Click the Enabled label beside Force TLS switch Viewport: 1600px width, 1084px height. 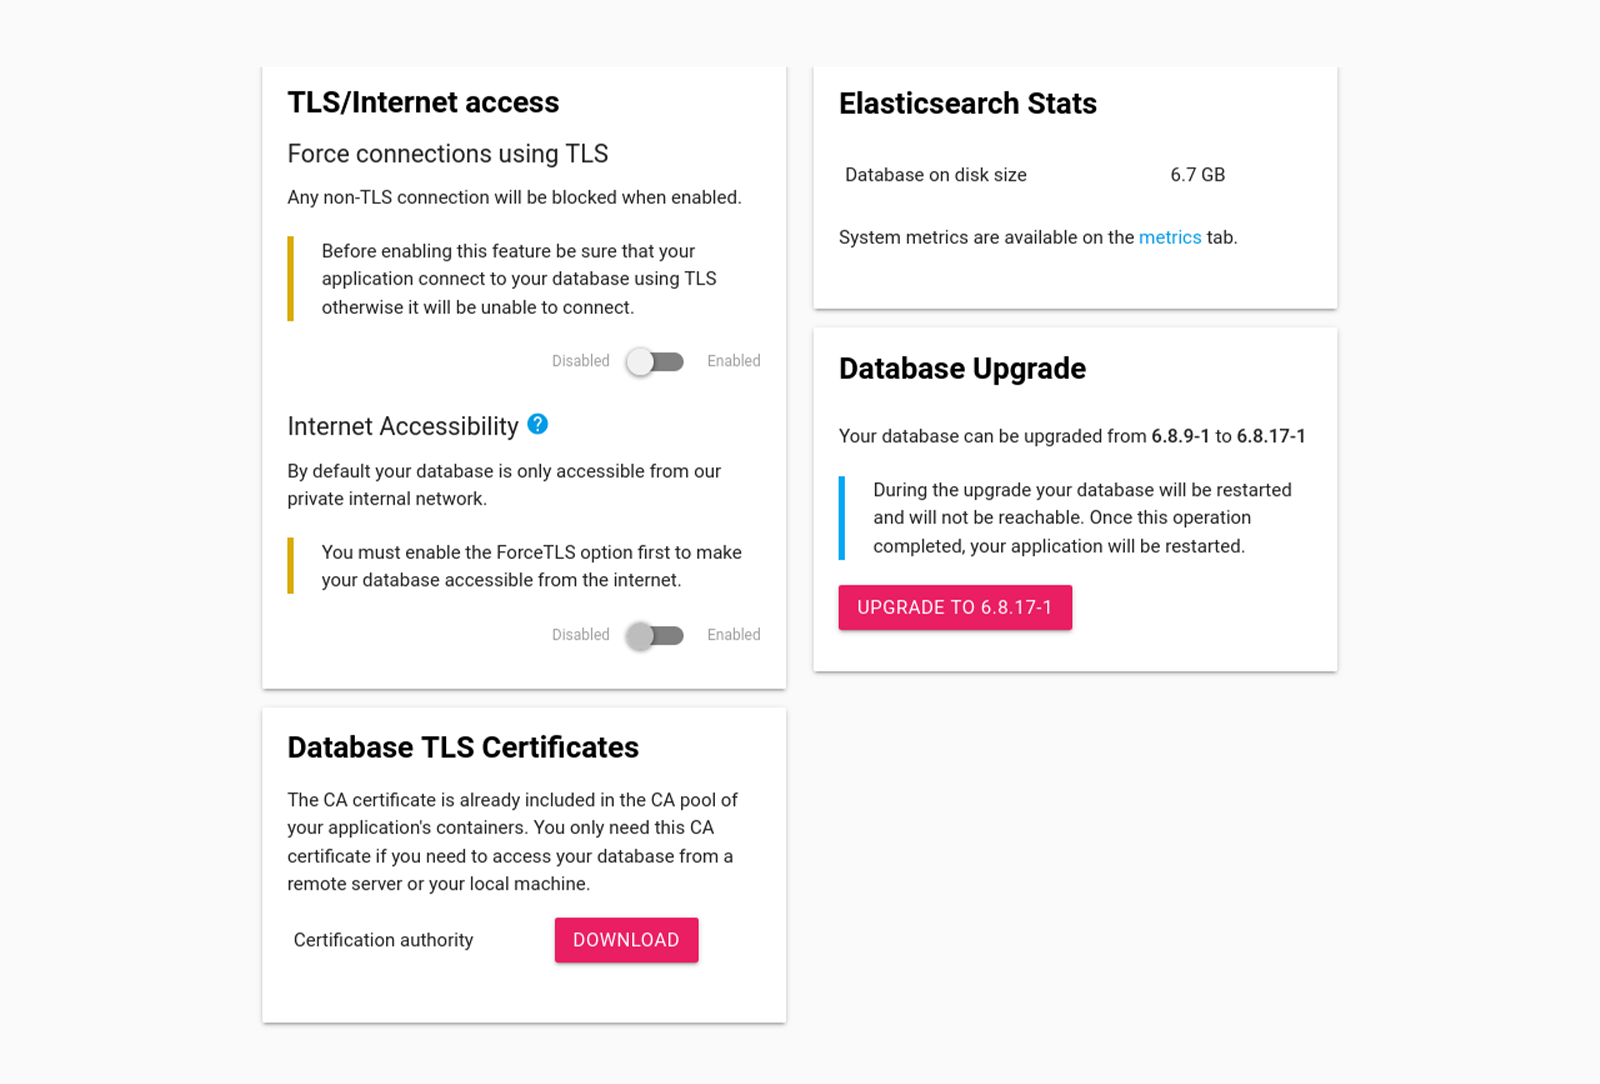[733, 361]
